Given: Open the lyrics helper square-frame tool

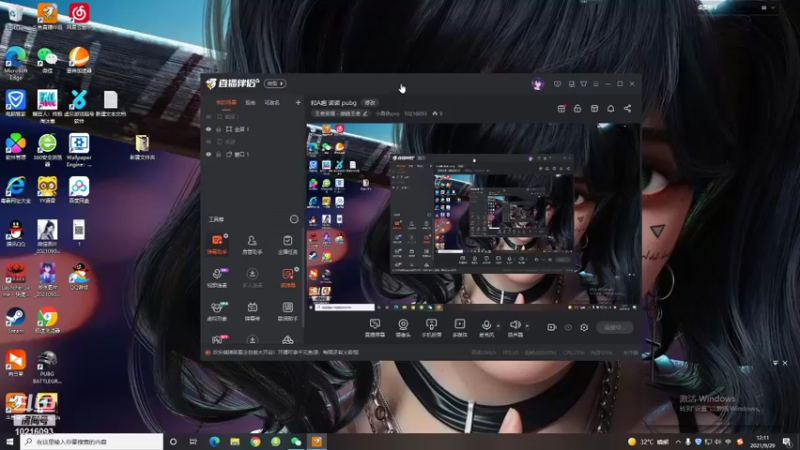Looking at the screenshot, I should 288,311.
